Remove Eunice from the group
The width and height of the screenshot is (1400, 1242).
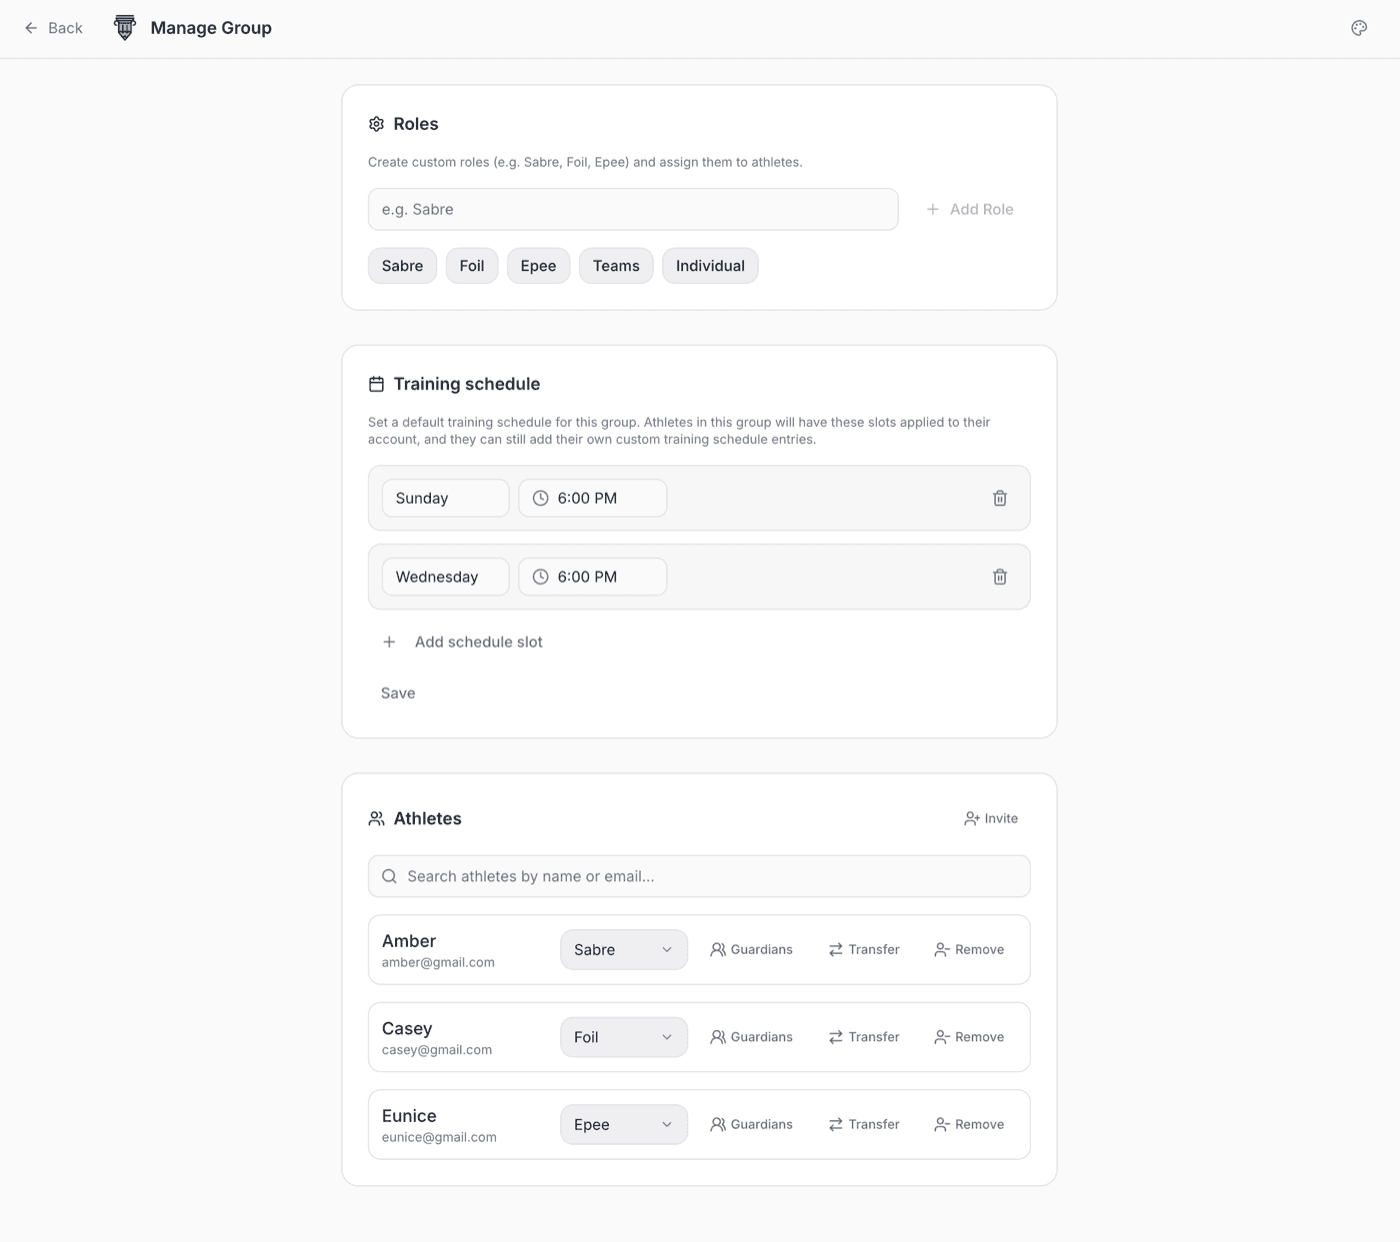pyautogui.click(x=968, y=1125)
